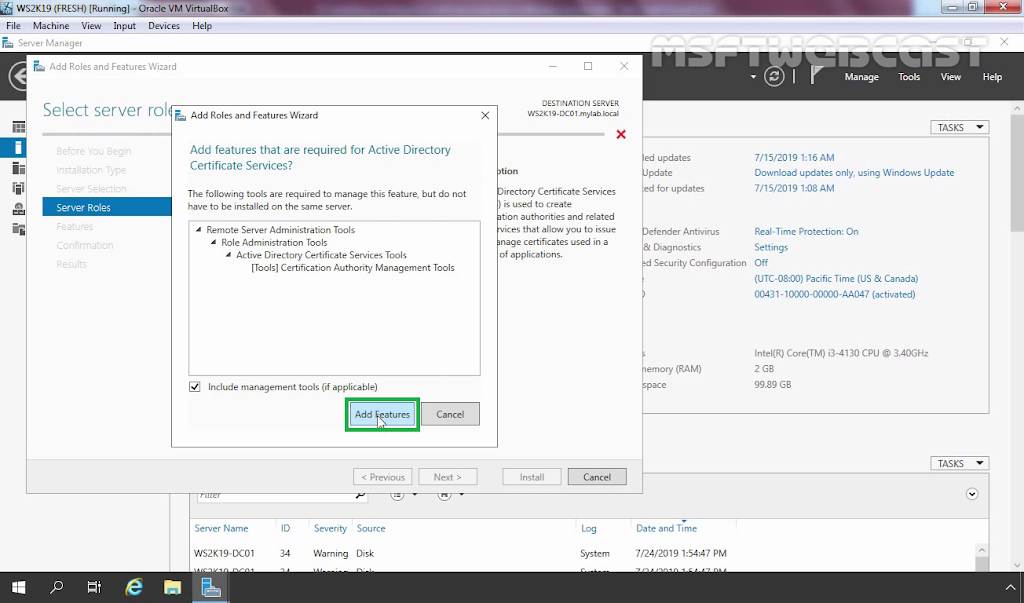Screen dimensions: 1024x603
Task: Sort events by Date and Time column
Action: [666, 528]
